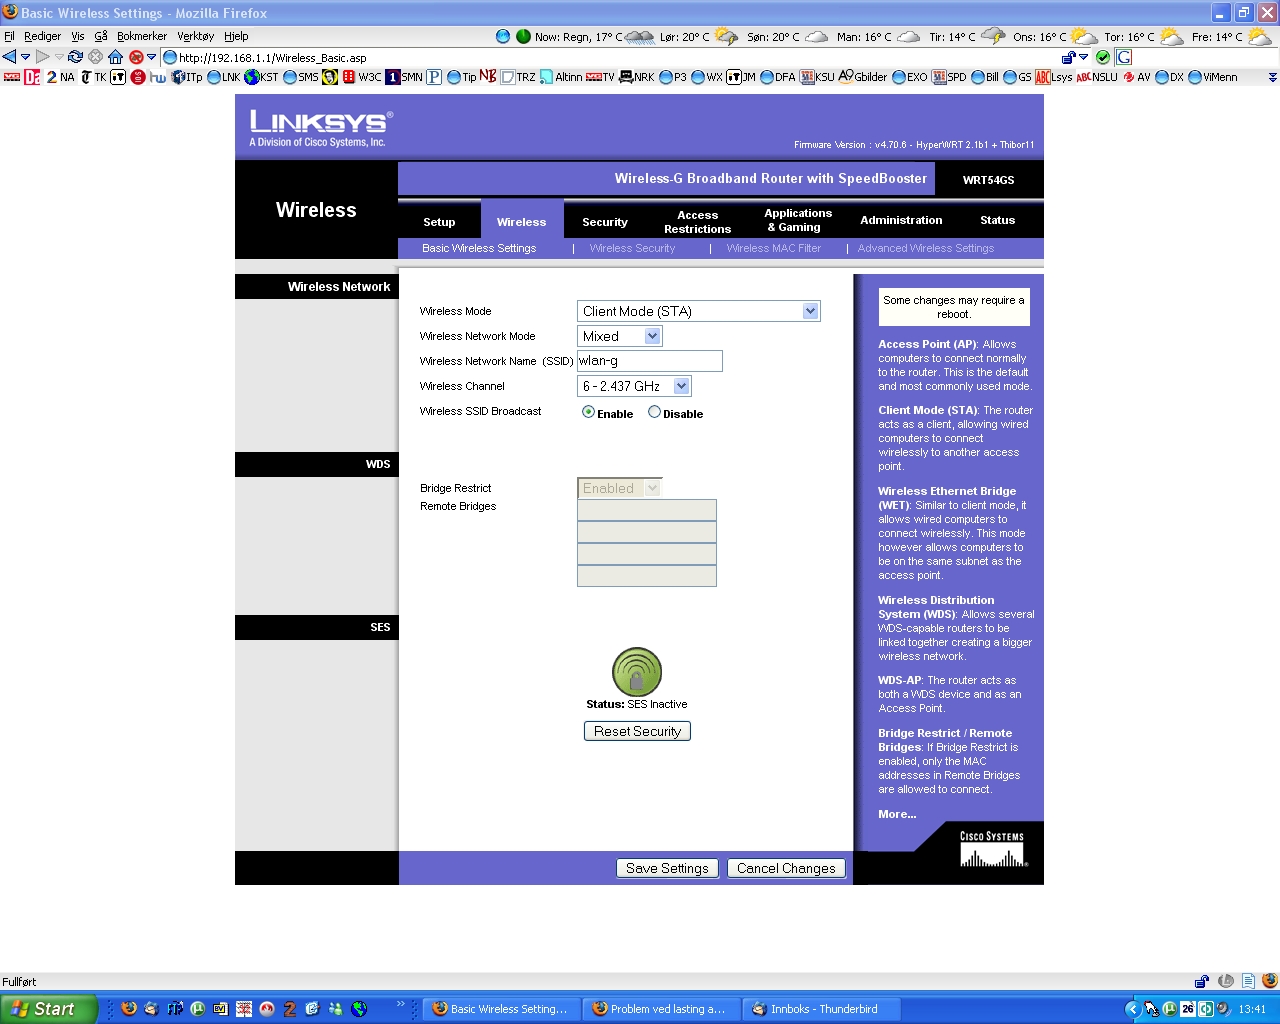Viewport: 1280px width, 1024px height.
Task: Click the Cisco Systems logo
Action: pyautogui.click(x=992, y=849)
